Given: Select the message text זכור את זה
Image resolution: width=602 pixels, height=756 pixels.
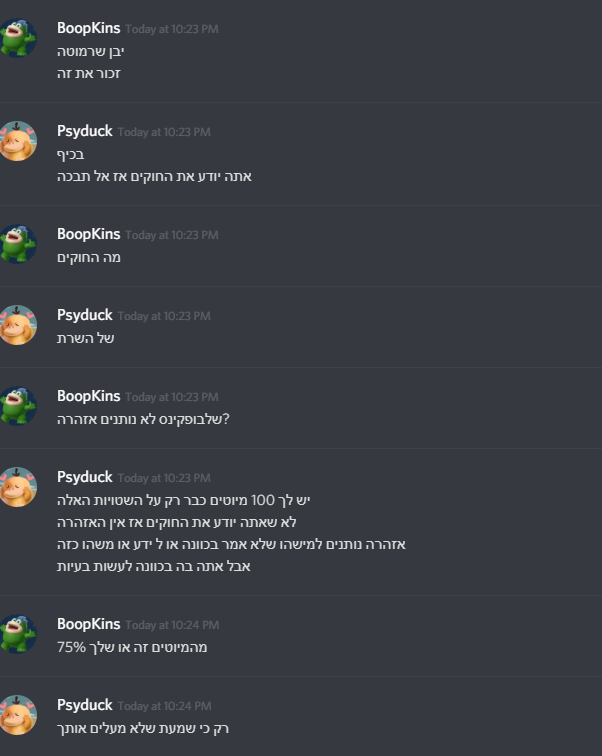Looking at the screenshot, I should 89,73.
